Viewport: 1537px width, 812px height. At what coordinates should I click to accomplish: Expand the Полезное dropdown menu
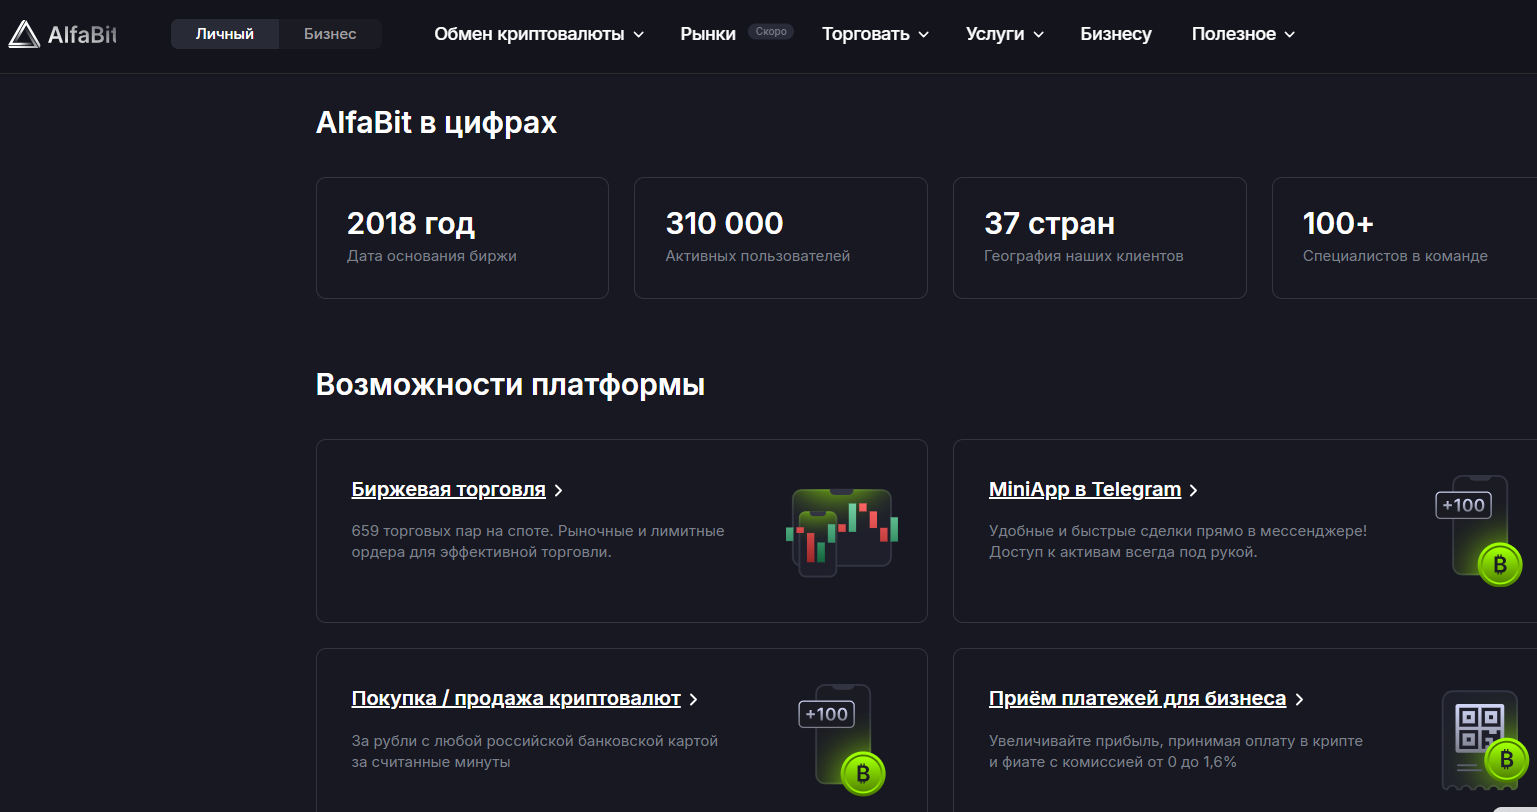(1243, 34)
